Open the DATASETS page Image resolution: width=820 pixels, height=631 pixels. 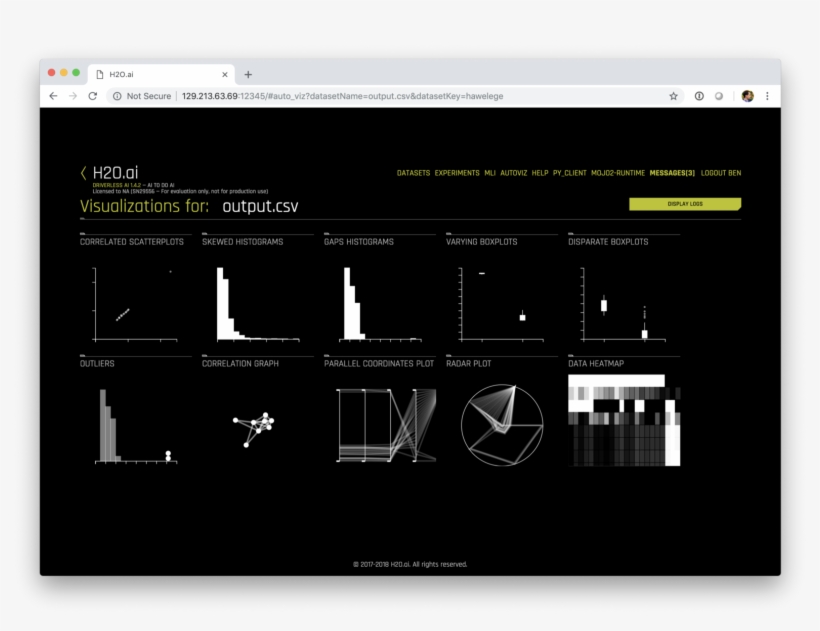tap(413, 172)
